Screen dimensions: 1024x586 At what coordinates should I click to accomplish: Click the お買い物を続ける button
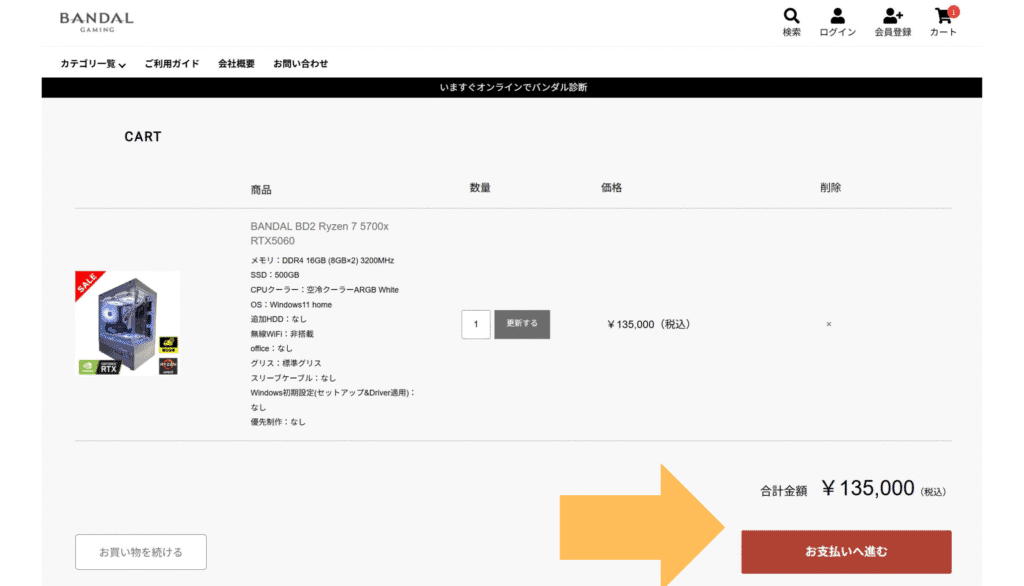[141, 552]
